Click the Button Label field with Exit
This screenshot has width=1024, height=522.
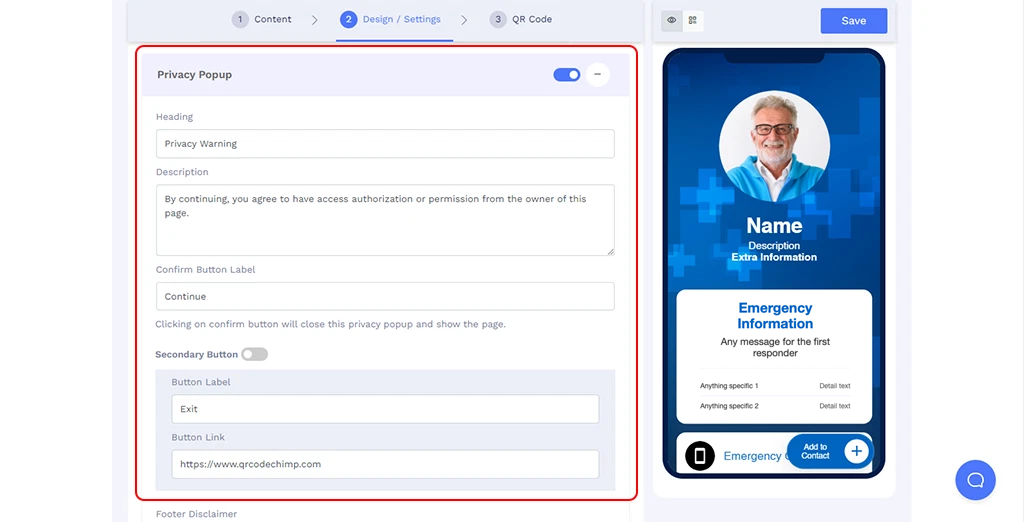[x=385, y=409]
